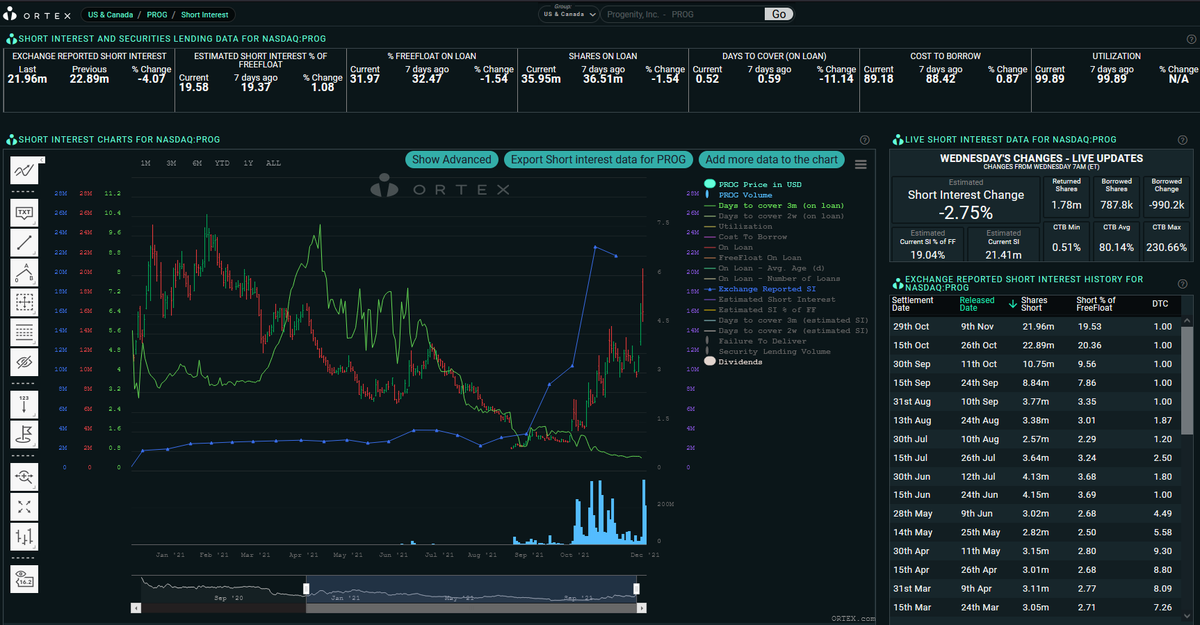Click the Show Advanced button
1200x625 pixels.
pyautogui.click(x=451, y=160)
